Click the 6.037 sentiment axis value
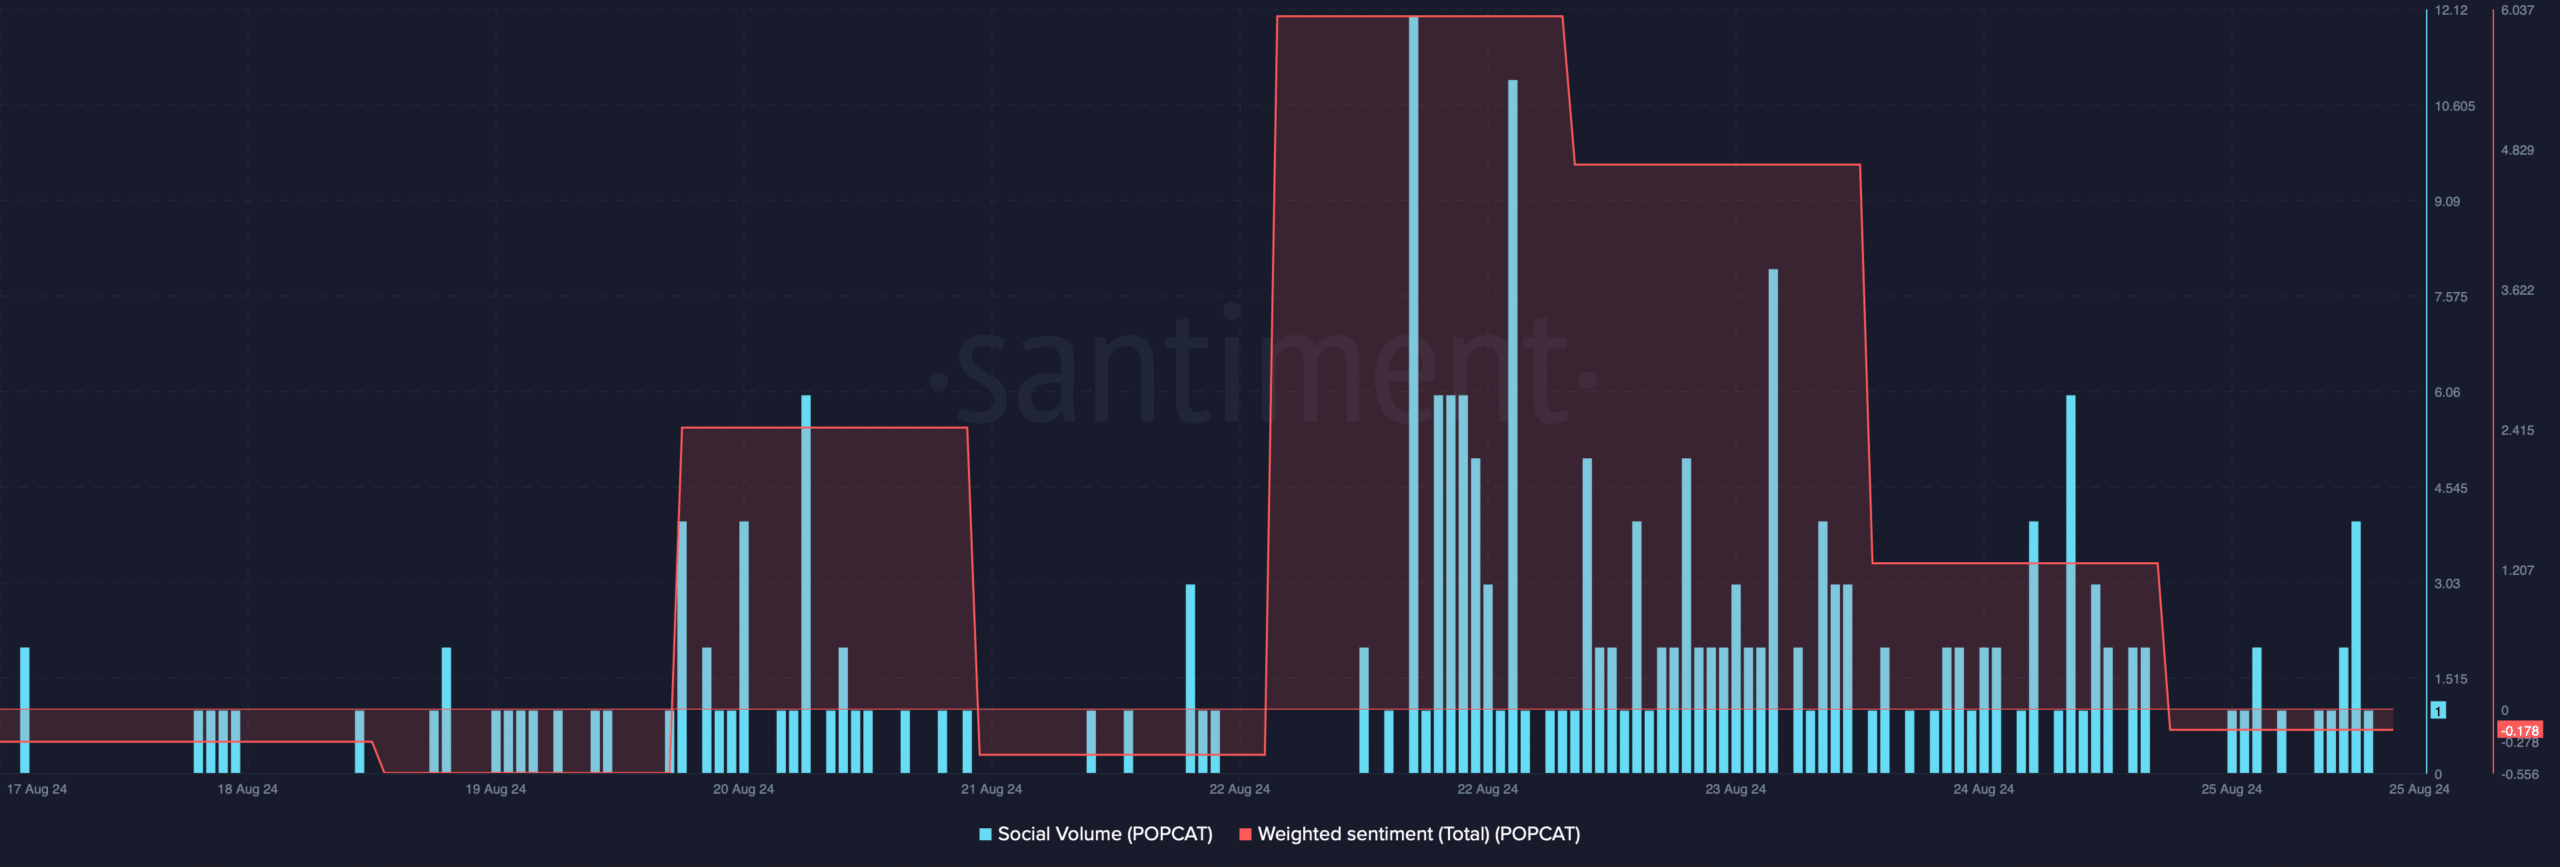Viewport: 2560px width, 867px height. click(x=2517, y=10)
